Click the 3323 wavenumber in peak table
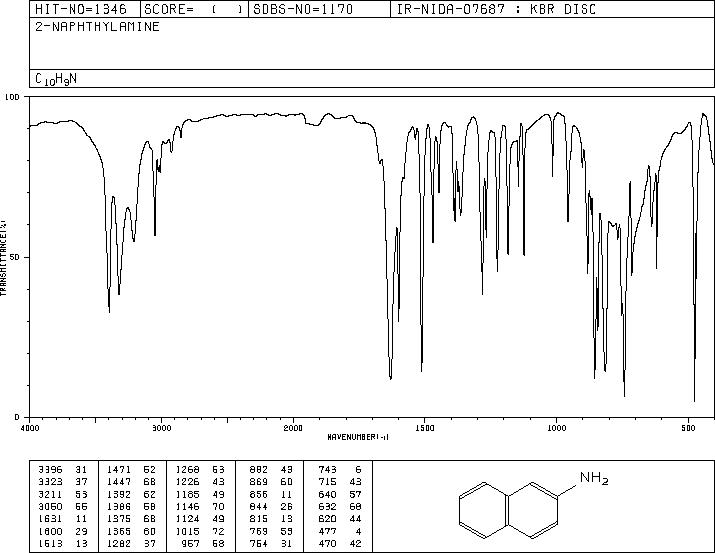715x553 pixels. [50, 482]
